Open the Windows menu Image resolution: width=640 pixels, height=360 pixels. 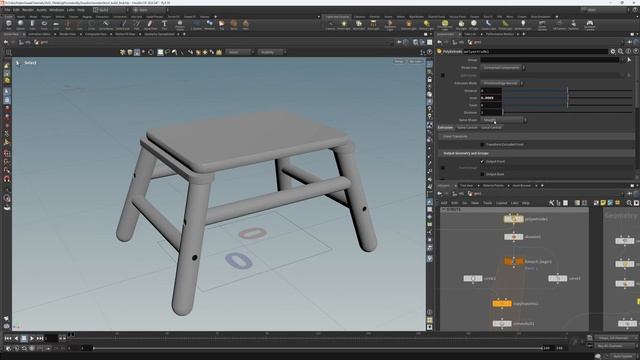56,10
